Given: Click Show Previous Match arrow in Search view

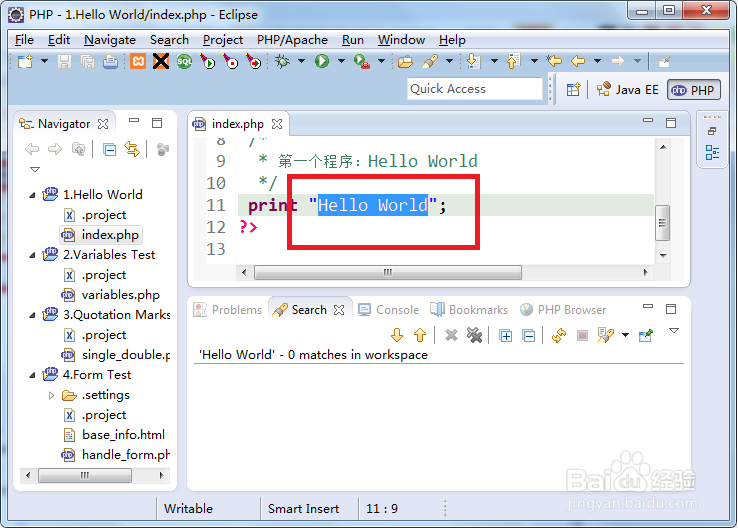Looking at the screenshot, I should click(x=420, y=335).
